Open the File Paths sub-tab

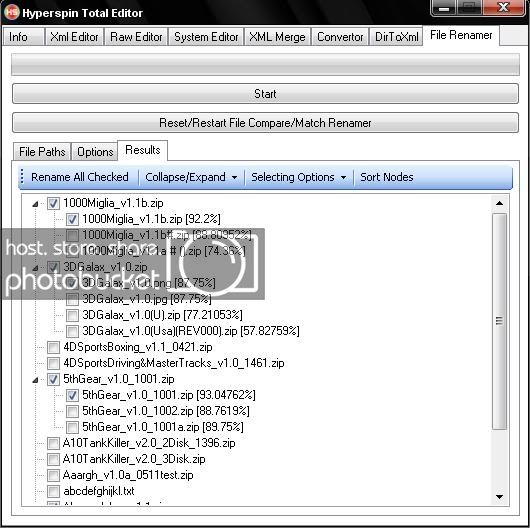point(42,152)
